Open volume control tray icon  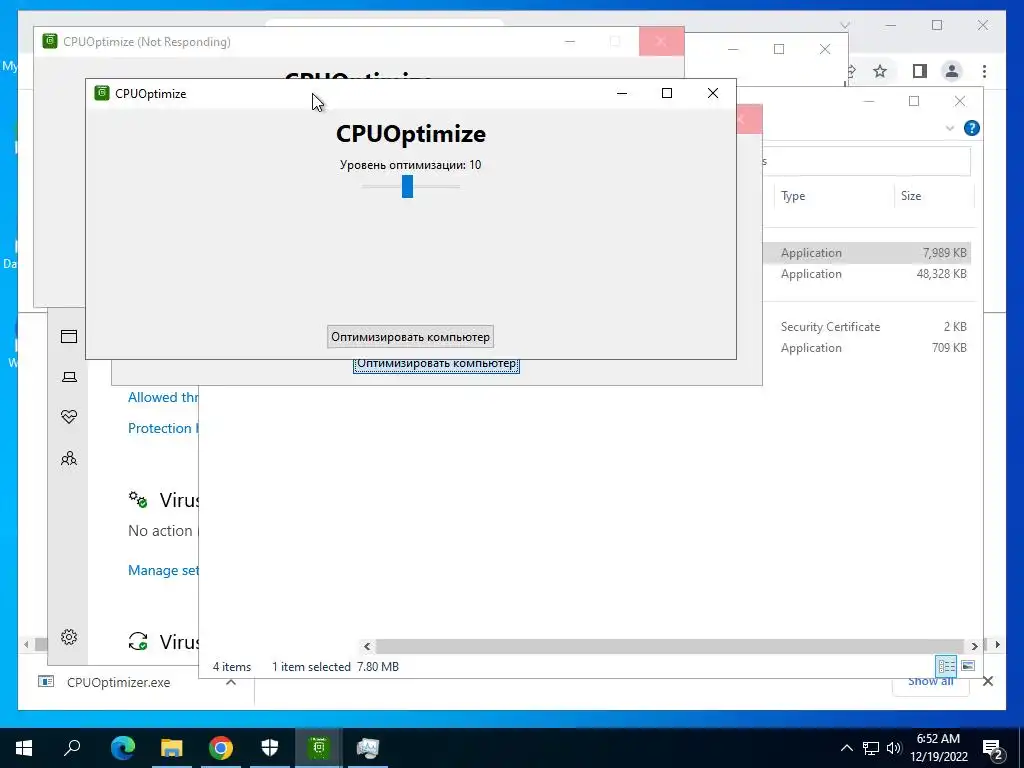pos(894,748)
